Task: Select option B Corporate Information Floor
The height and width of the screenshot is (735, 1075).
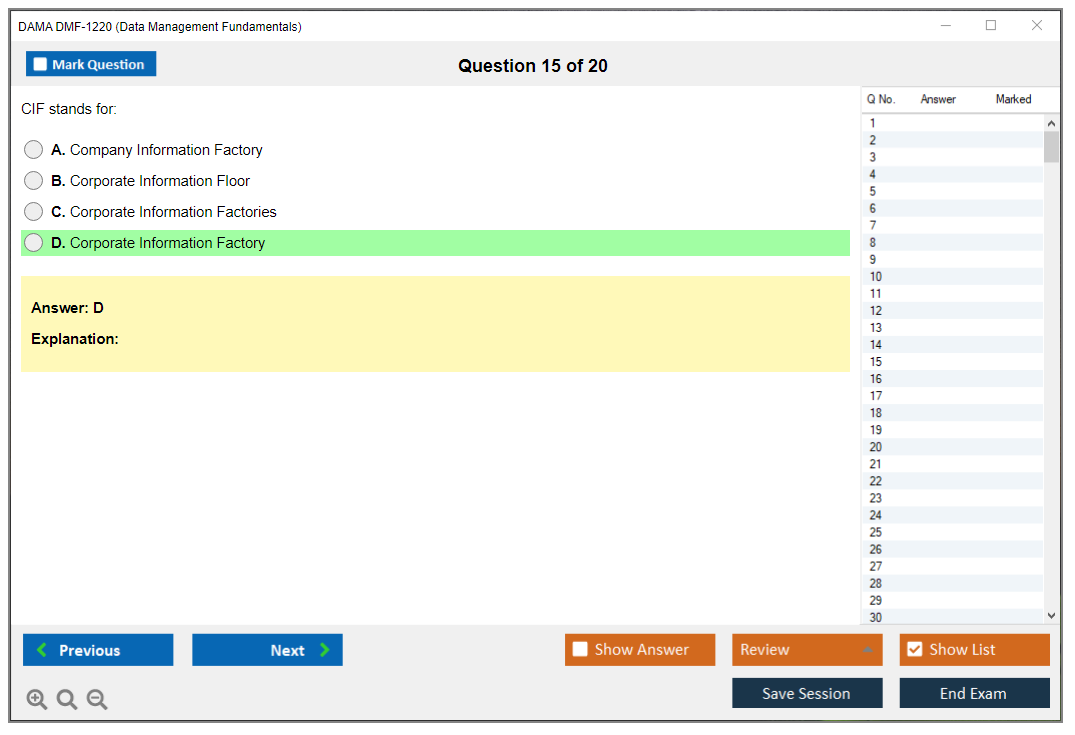Action: point(34,181)
